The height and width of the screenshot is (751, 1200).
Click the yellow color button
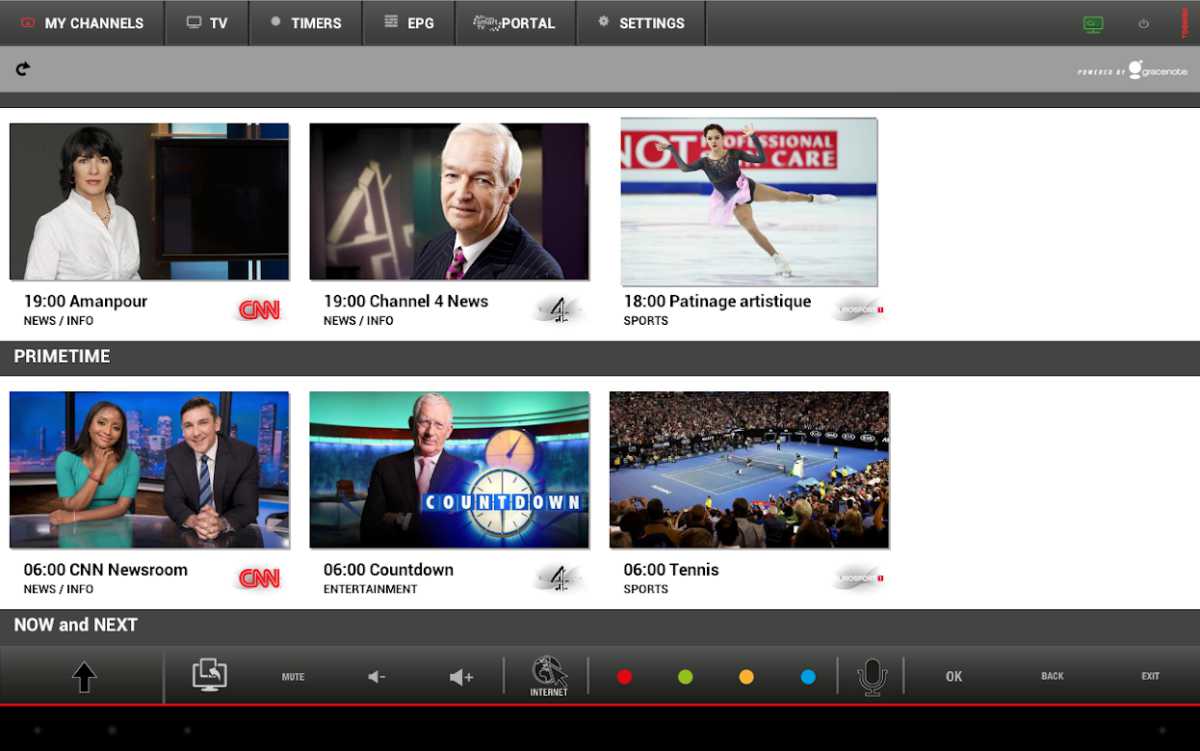click(x=746, y=677)
